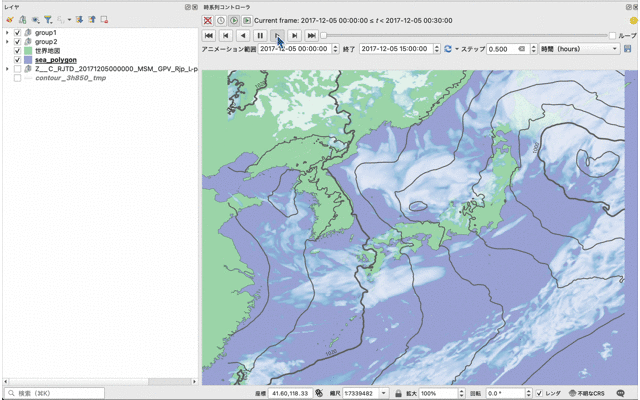Expand the group1 tree node
This screenshot has height=400, width=640.
click(7, 33)
